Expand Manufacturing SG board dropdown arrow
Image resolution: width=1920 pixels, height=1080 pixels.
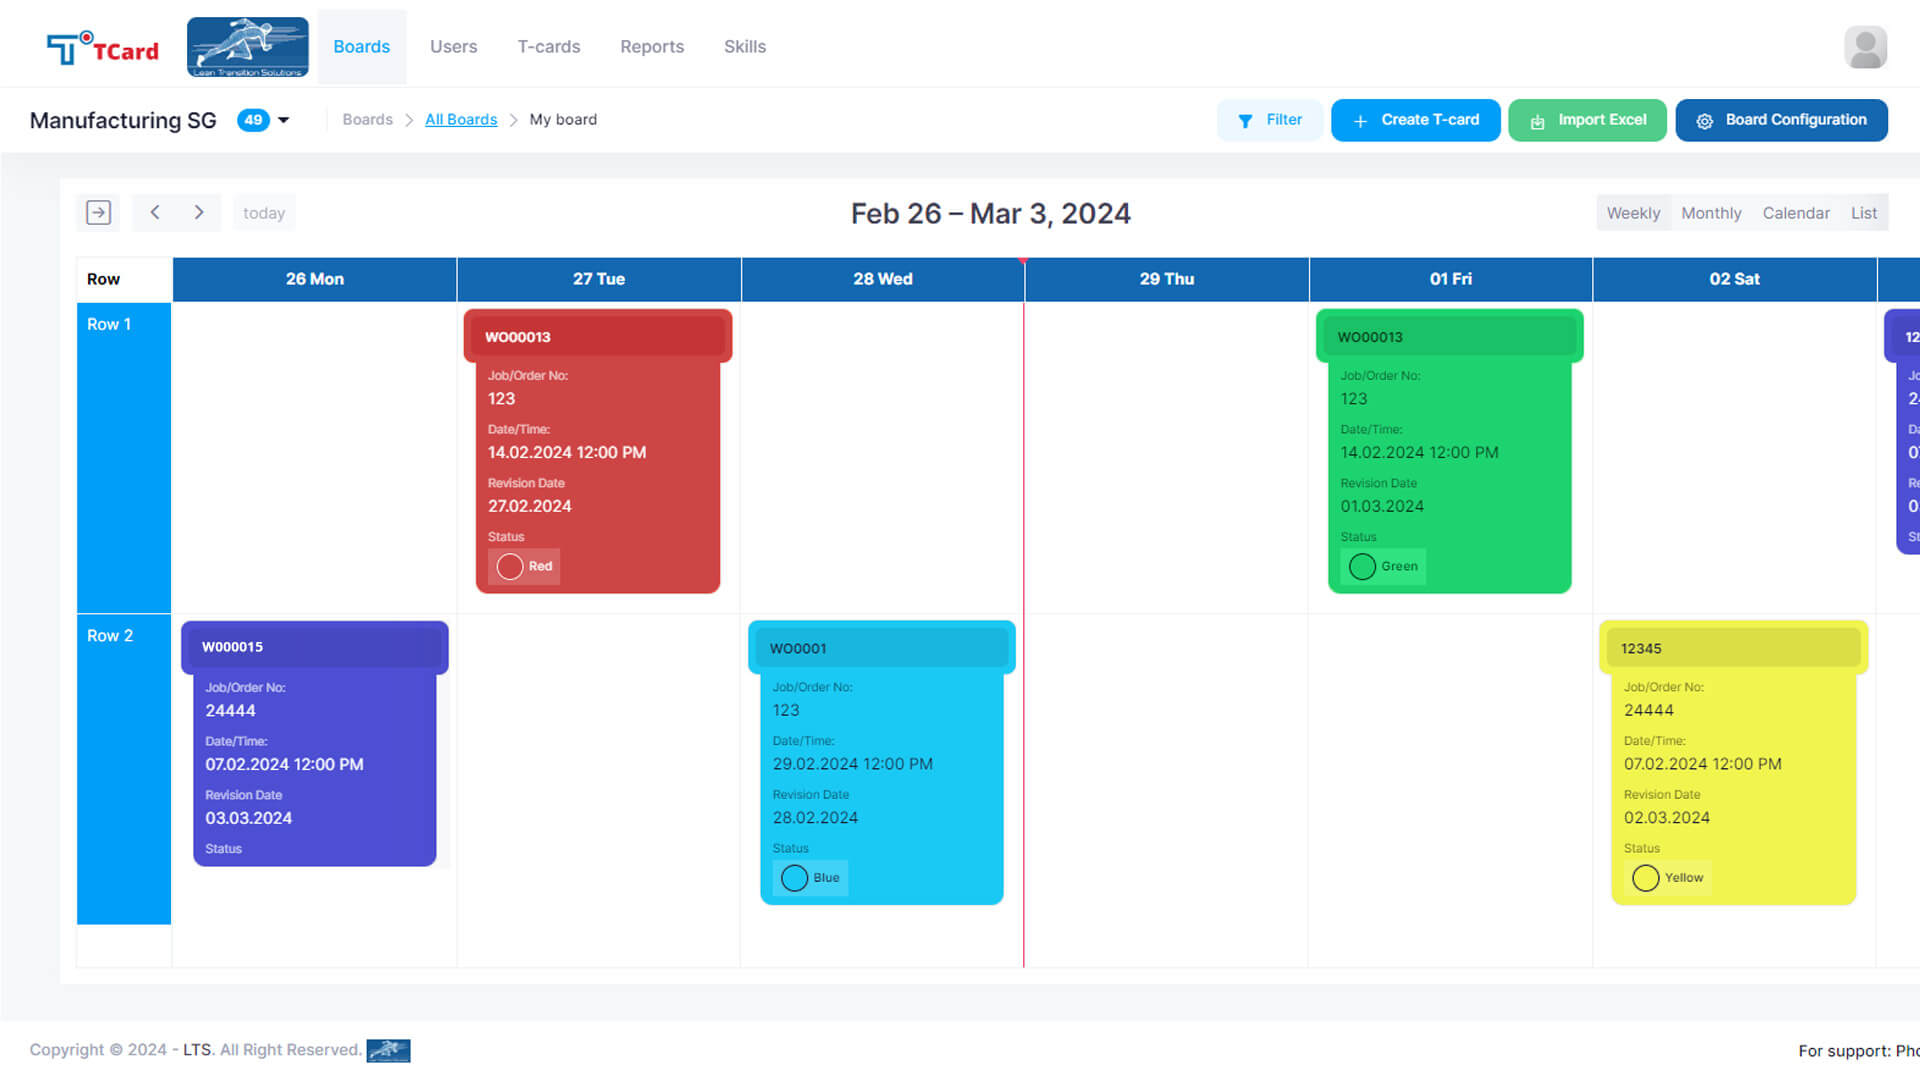[284, 120]
